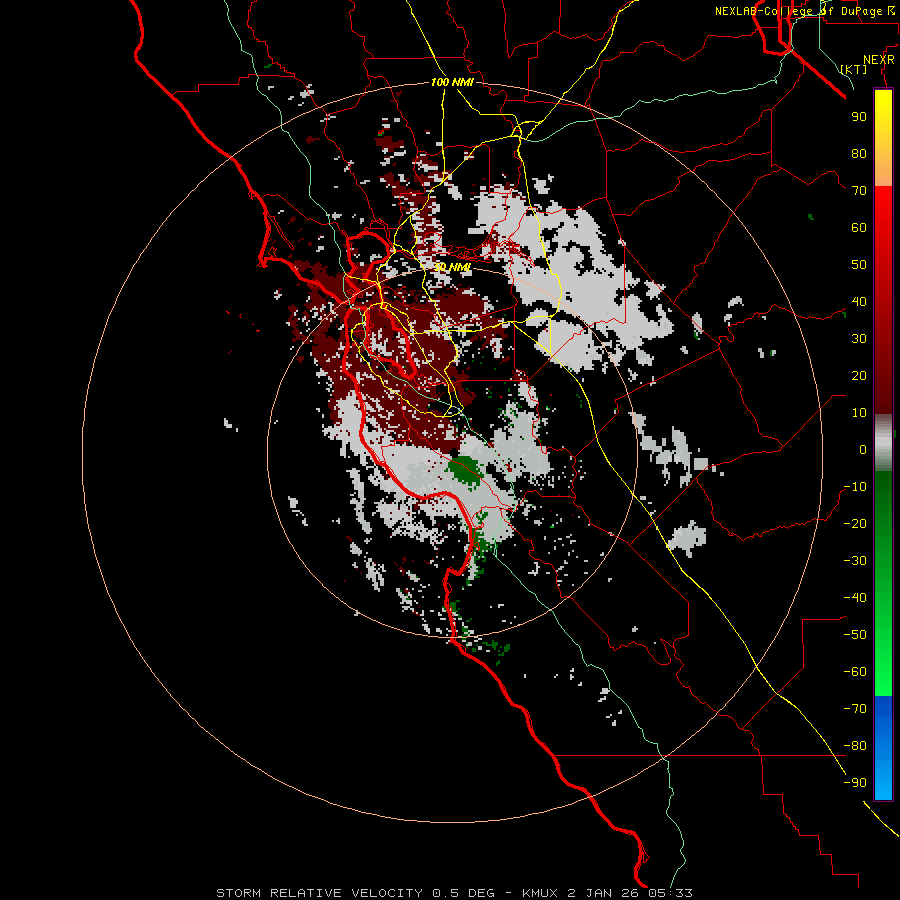The height and width of the screenshot is (900, 900).
Task: Click the 80 value on the velocity scale
Action: 859,154
